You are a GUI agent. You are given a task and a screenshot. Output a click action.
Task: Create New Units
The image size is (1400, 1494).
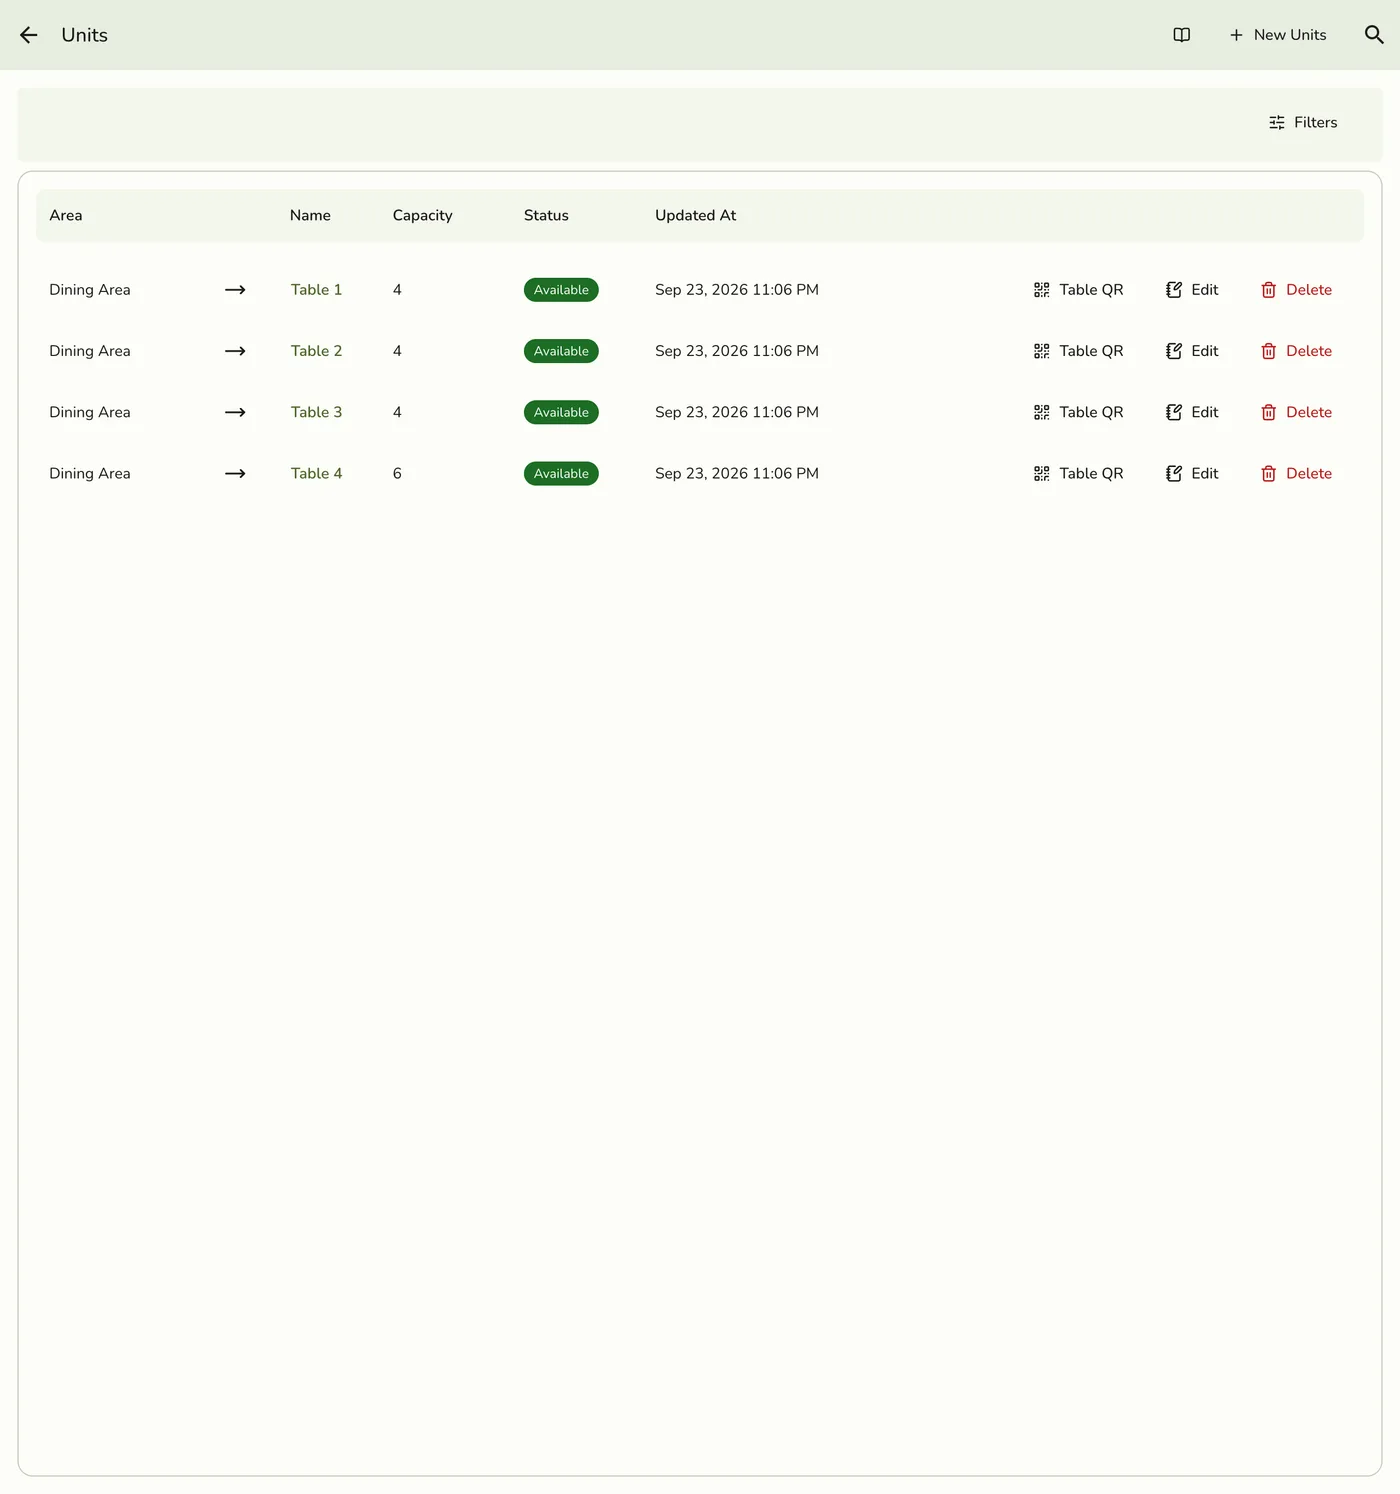tap(1277, 35)
